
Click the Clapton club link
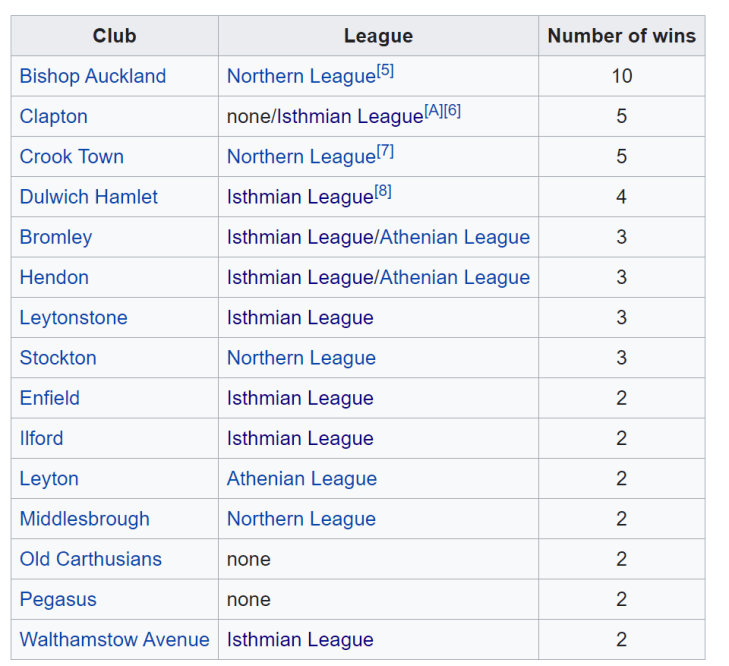point(54,116)
